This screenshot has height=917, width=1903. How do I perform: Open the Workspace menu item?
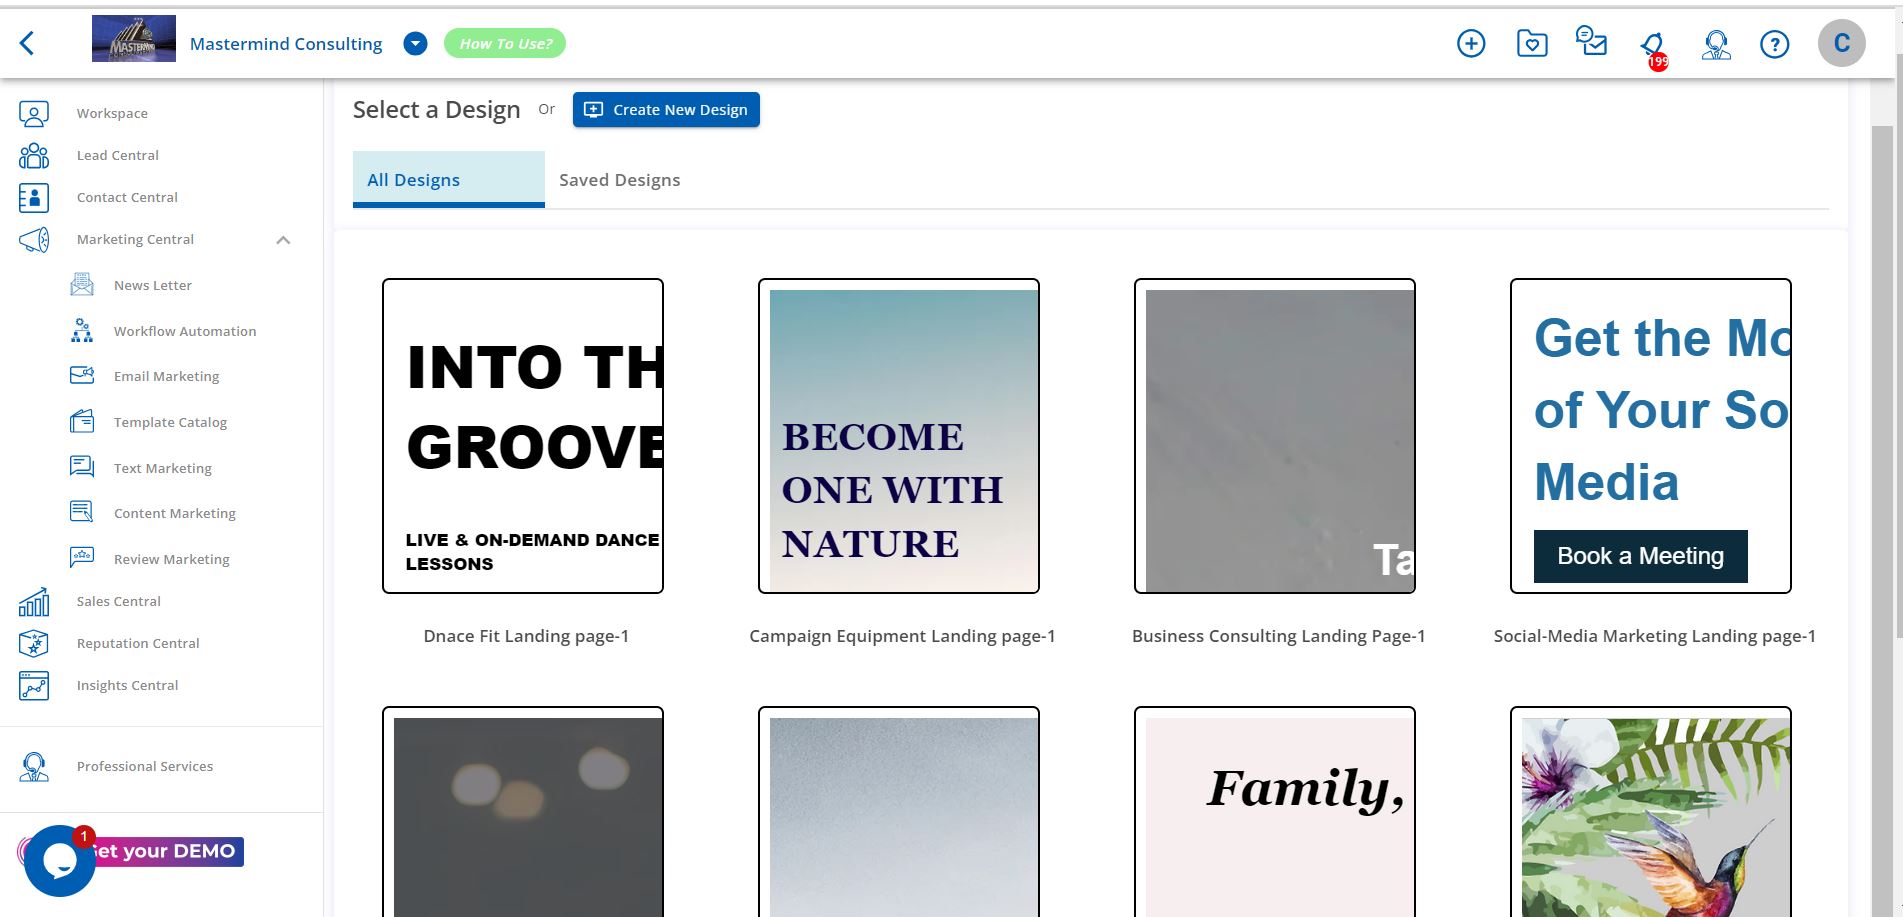pyautogui.click(x=112, y=113)
